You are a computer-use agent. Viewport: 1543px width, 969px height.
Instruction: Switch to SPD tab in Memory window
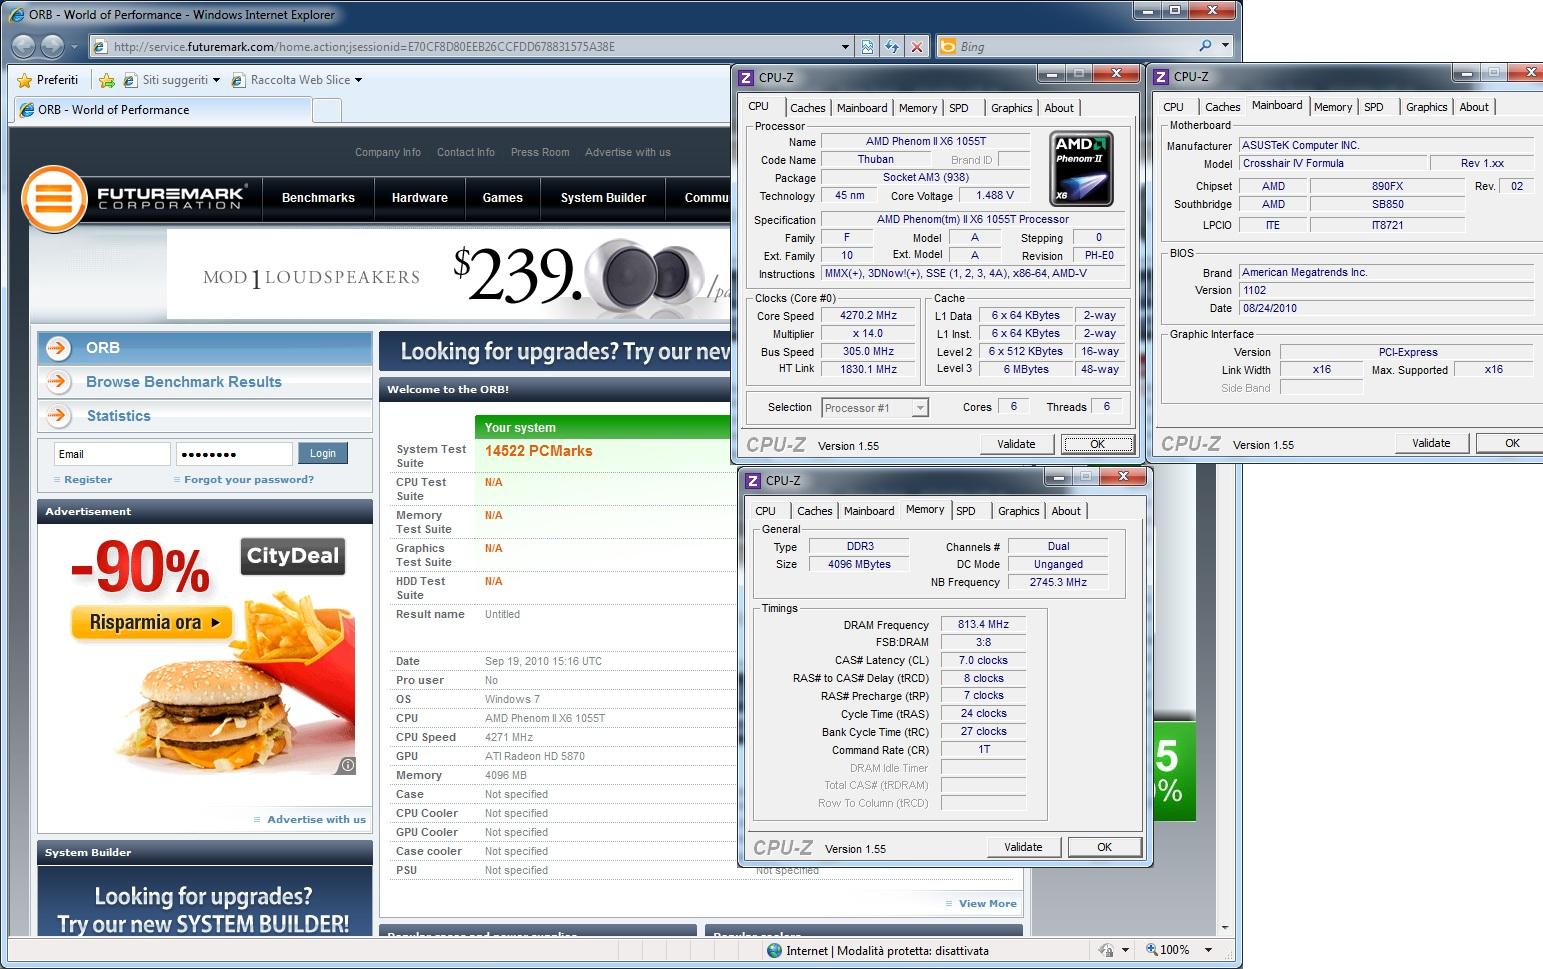(965, 511)
